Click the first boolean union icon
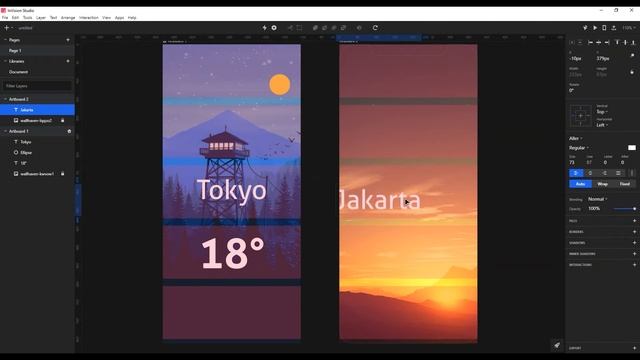 (315, 28)
